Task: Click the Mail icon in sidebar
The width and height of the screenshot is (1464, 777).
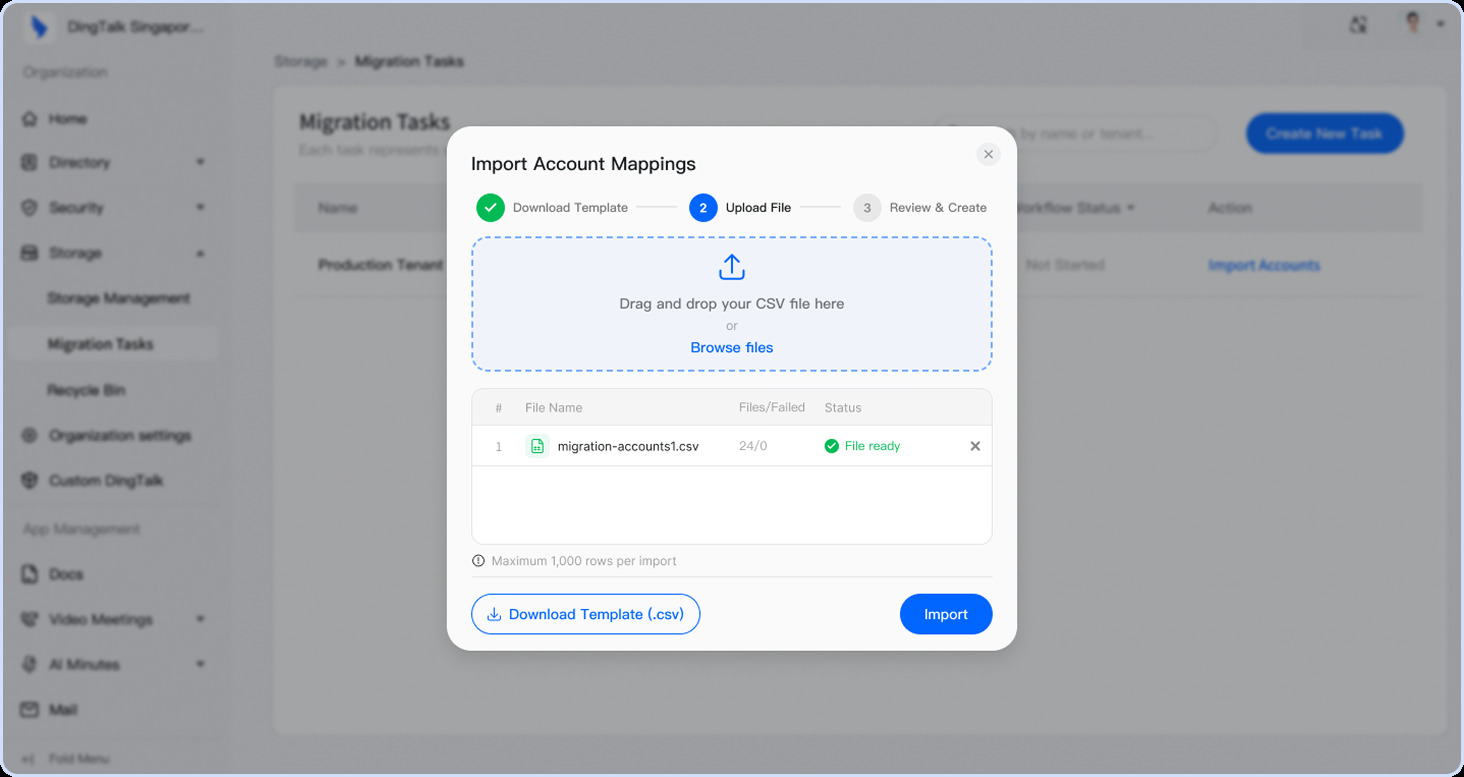Action: (30, 710)
